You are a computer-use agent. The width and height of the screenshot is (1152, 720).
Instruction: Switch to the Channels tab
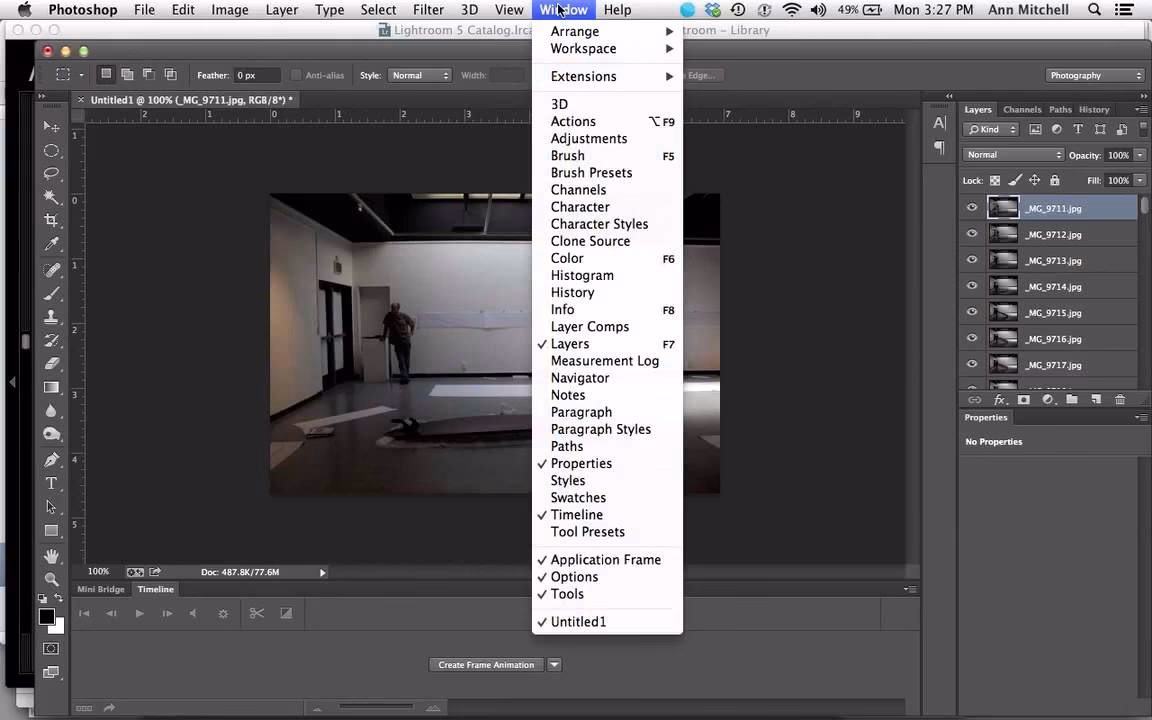(1023, 109)
